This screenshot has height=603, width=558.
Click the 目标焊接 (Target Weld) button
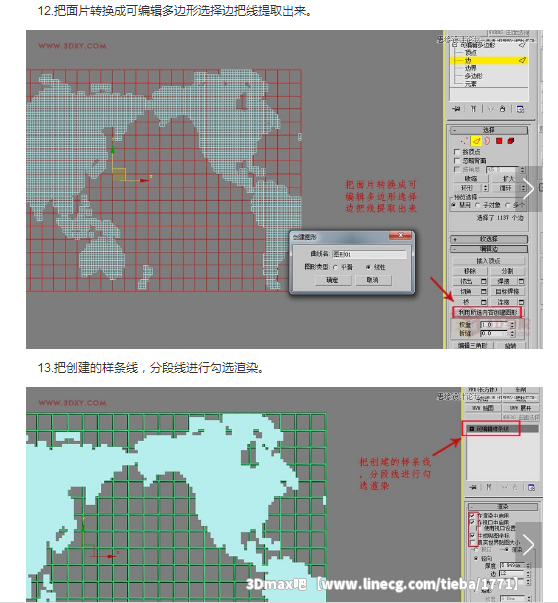coord(507,292)
